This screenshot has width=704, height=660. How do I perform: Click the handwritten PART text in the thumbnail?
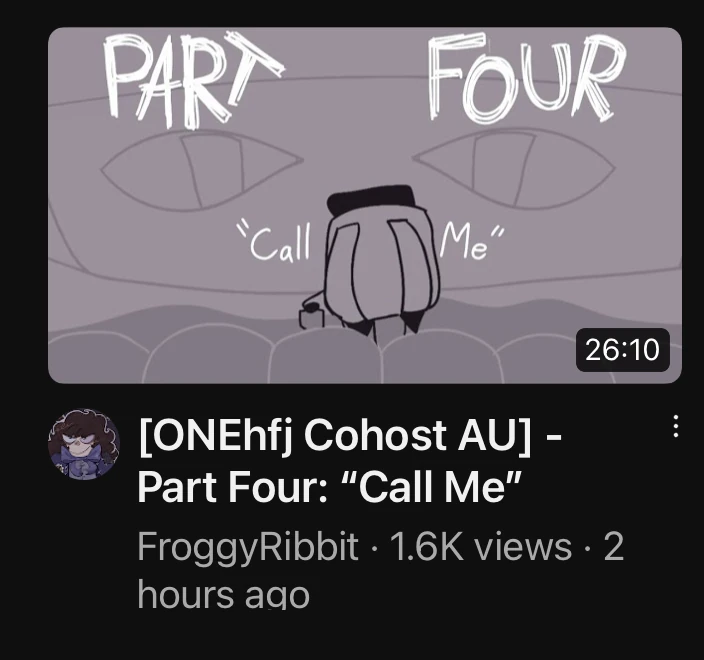[193, 79]
